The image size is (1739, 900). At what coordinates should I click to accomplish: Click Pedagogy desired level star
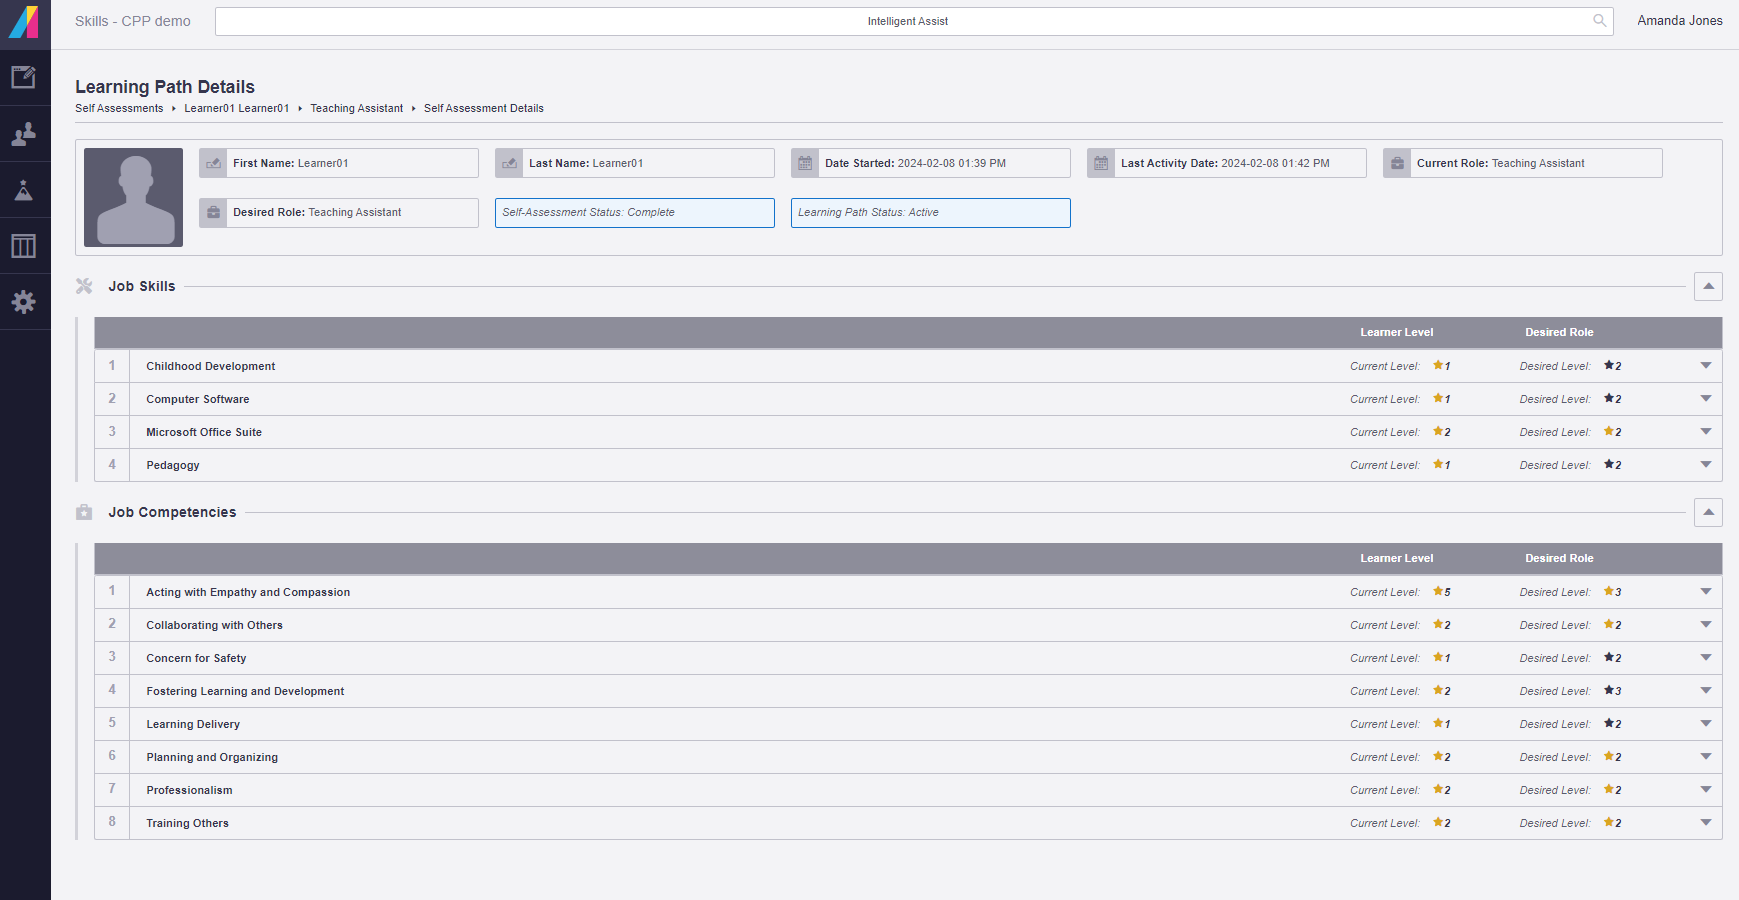click(1609, 464)
